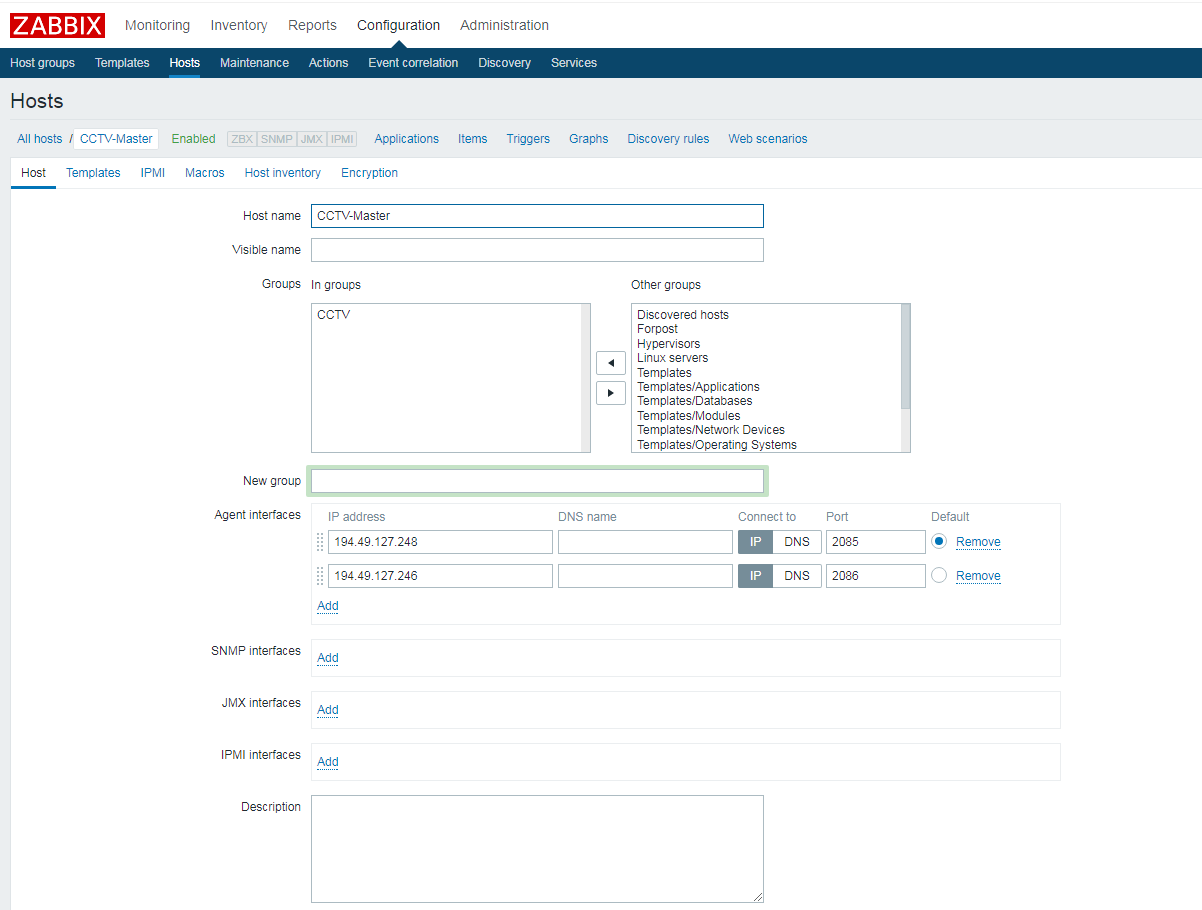Open the Monitoring menu
1202x910 pixels.
pyautogui.click(x=157, y=25)
